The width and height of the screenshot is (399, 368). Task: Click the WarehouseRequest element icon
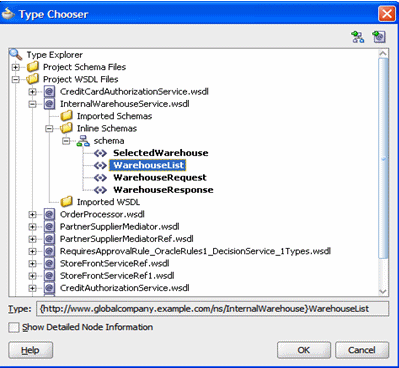tap(100, 178)
